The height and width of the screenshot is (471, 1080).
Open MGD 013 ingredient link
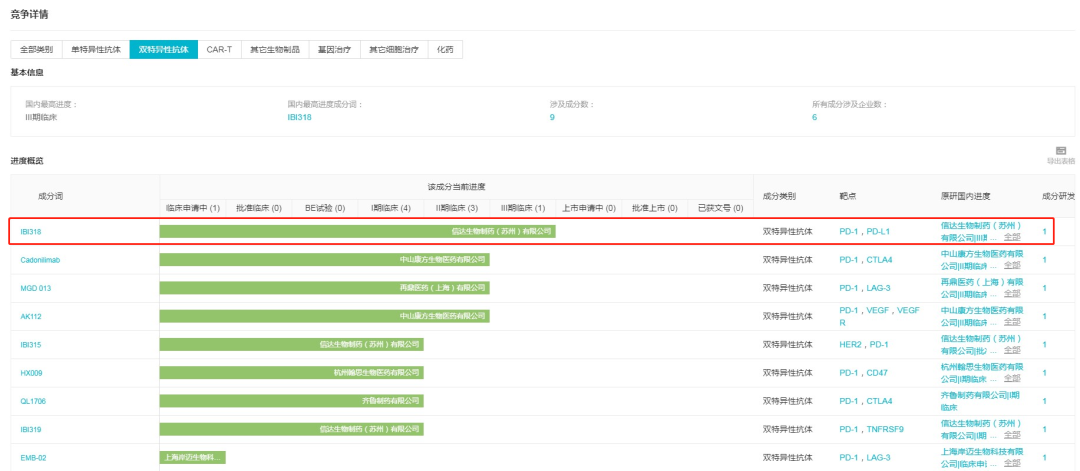click(x=36, y=288)
